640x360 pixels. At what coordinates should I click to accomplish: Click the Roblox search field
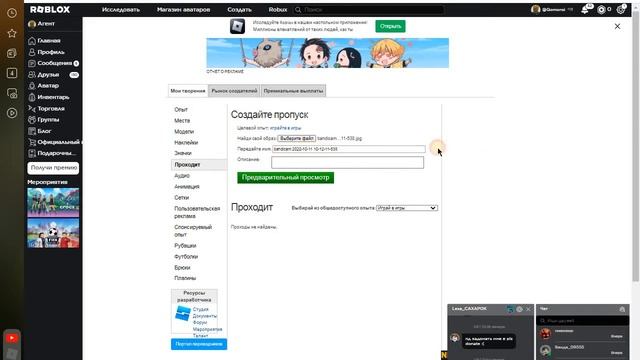point(369,9)
